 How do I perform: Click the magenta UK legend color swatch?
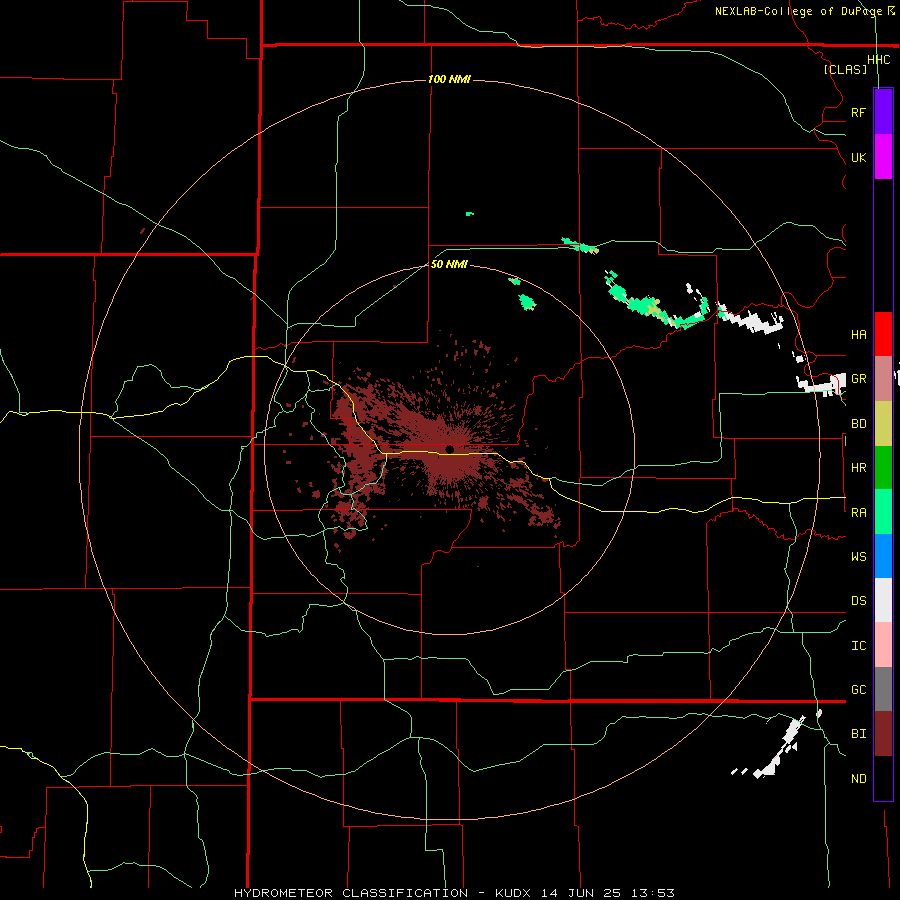[x=883, y=157]
